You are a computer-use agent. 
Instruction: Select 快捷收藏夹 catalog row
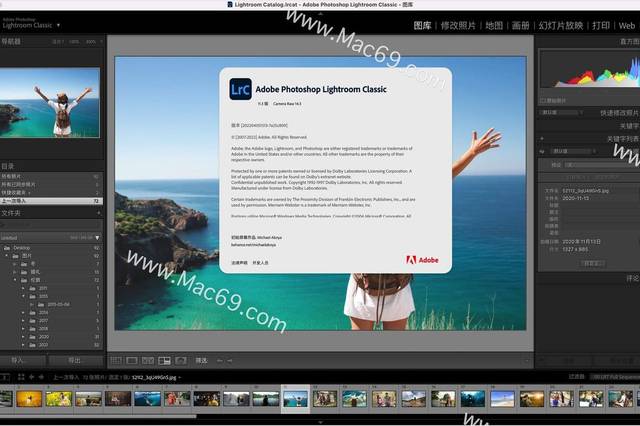pyautogui.click(x=51, y=193)
